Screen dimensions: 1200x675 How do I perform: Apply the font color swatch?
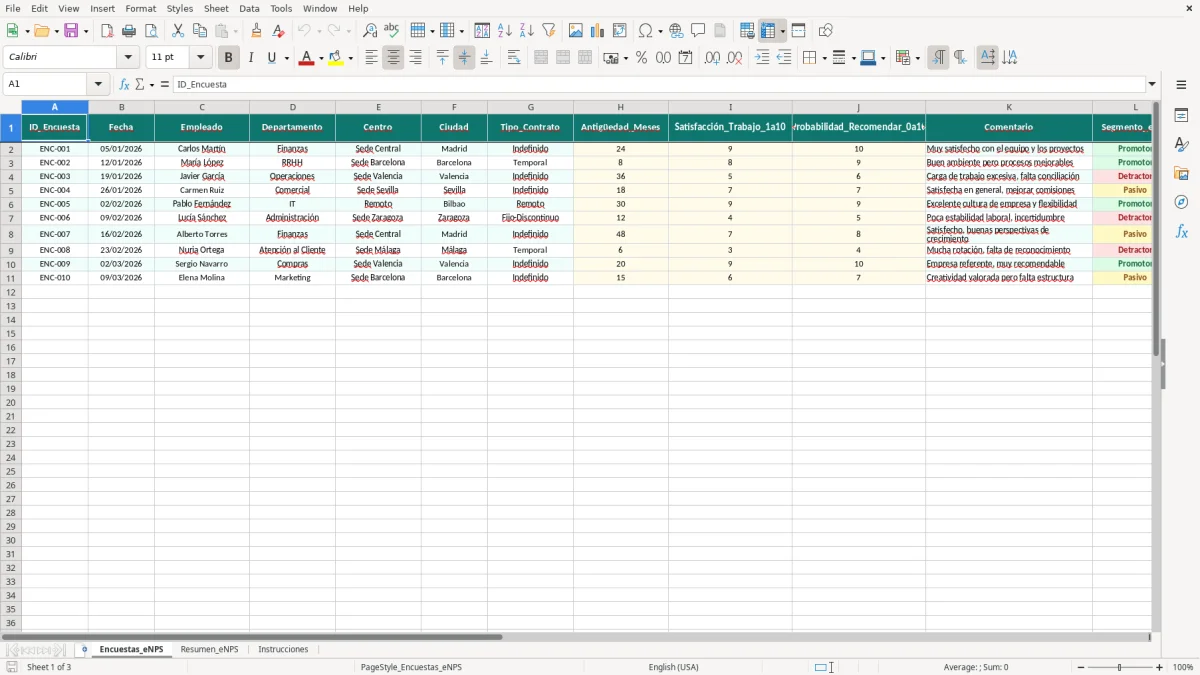(x=306, y=58)
